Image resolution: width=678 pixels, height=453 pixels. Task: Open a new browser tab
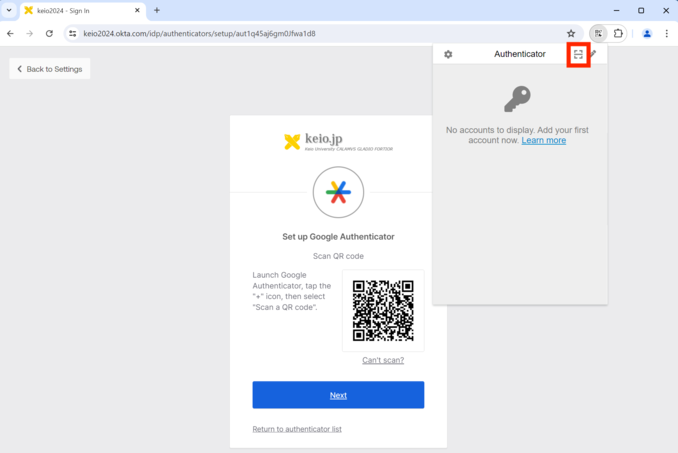pos(157,10)
